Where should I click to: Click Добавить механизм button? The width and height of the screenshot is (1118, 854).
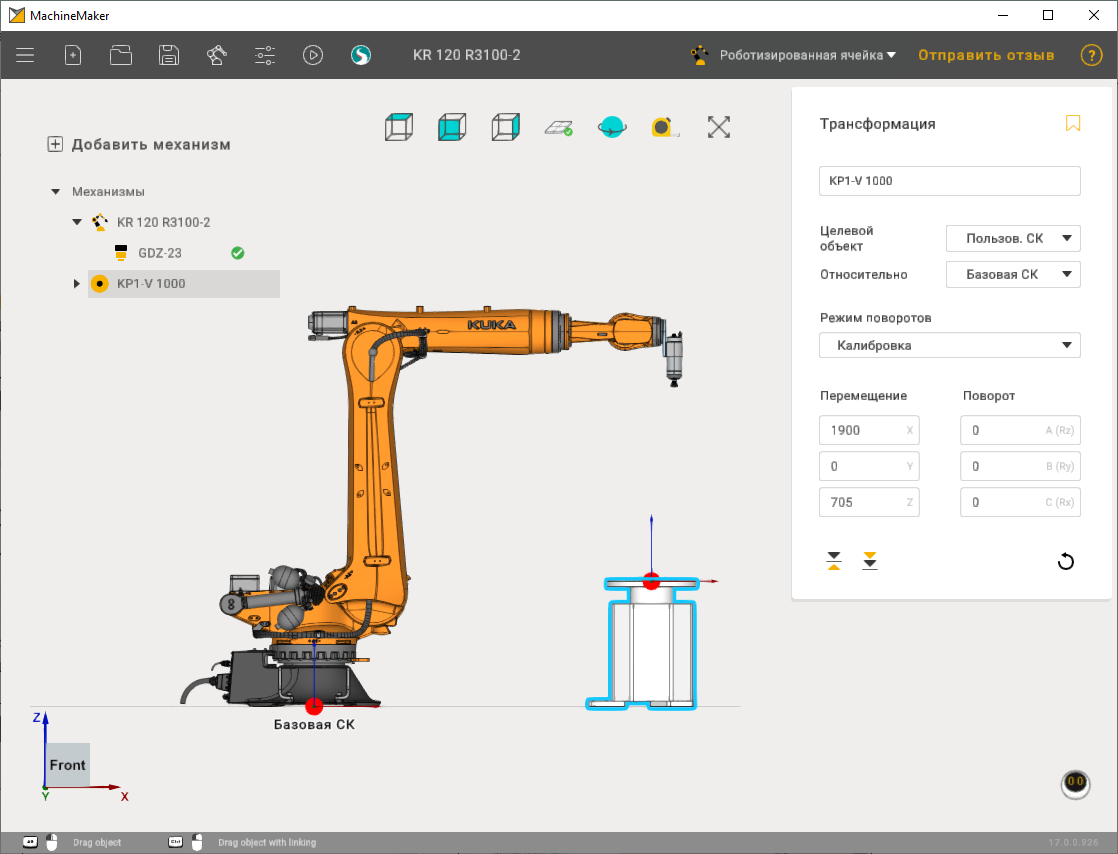pos(140,145)
